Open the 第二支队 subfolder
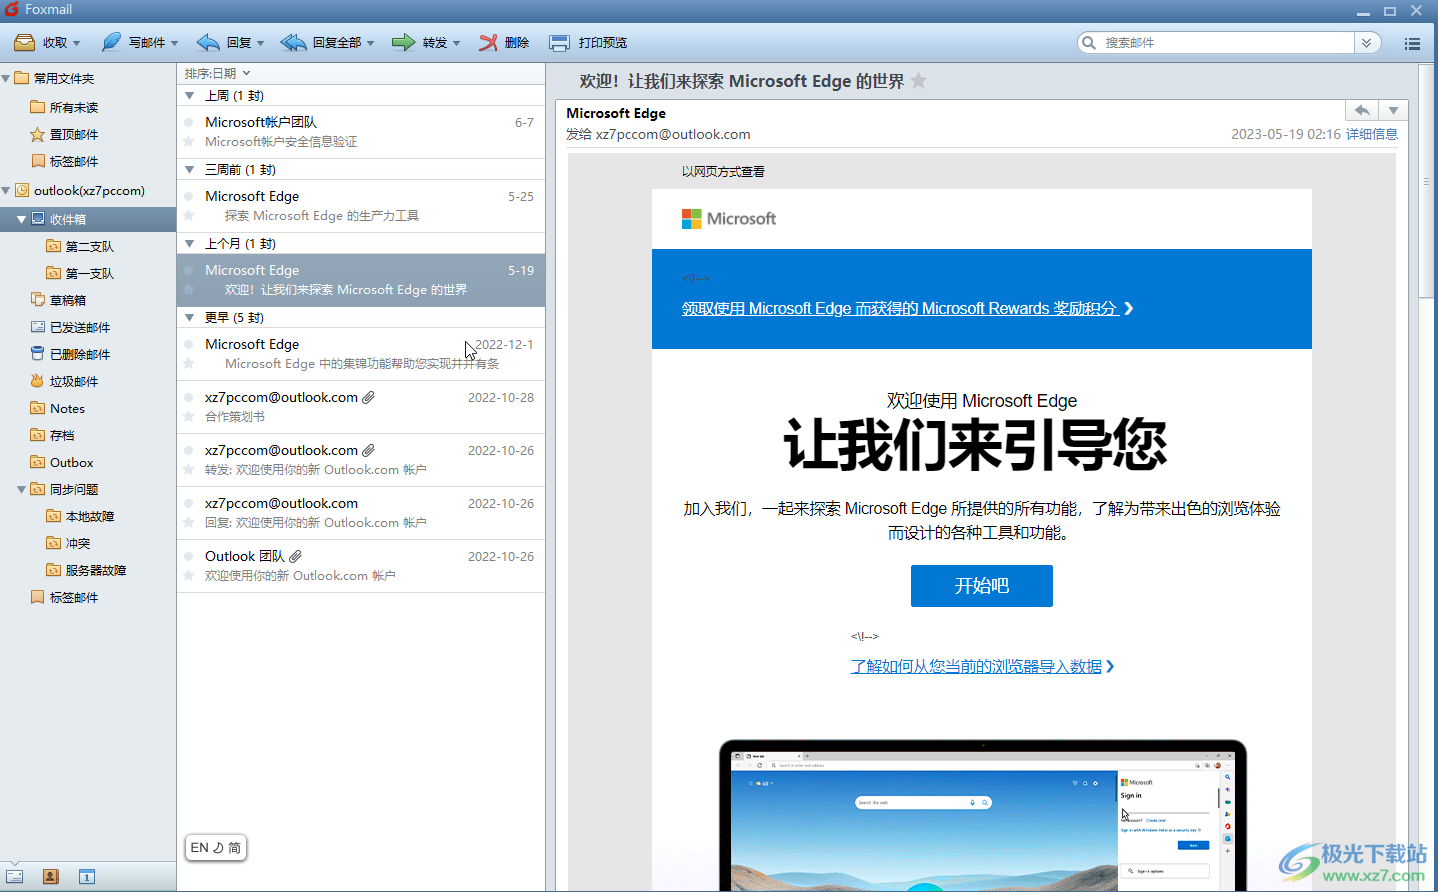 (x=89, y=246)
